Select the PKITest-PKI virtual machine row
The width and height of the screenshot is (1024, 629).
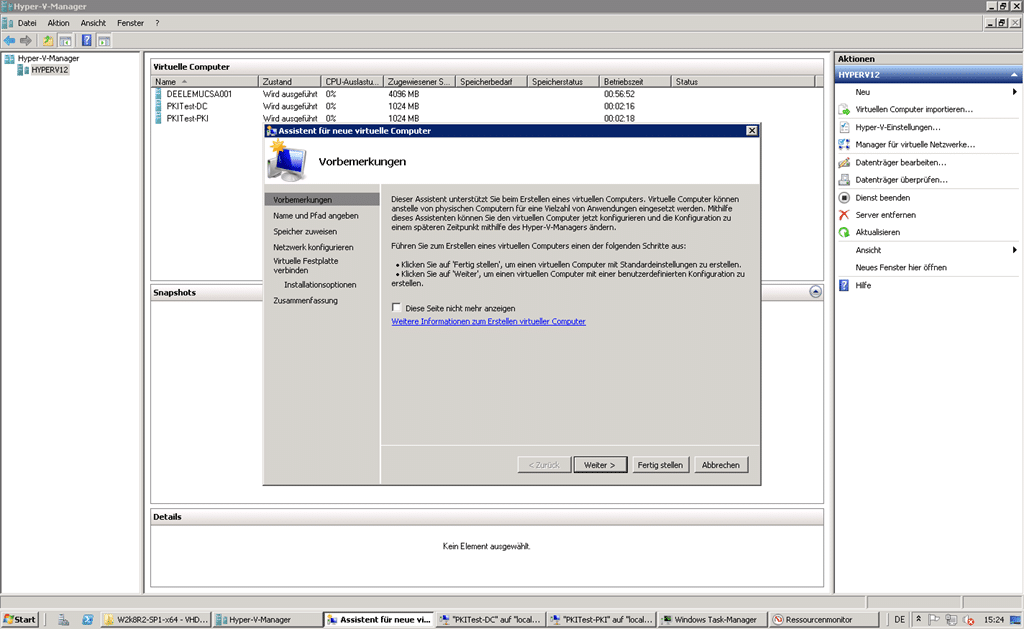[487, 118]
